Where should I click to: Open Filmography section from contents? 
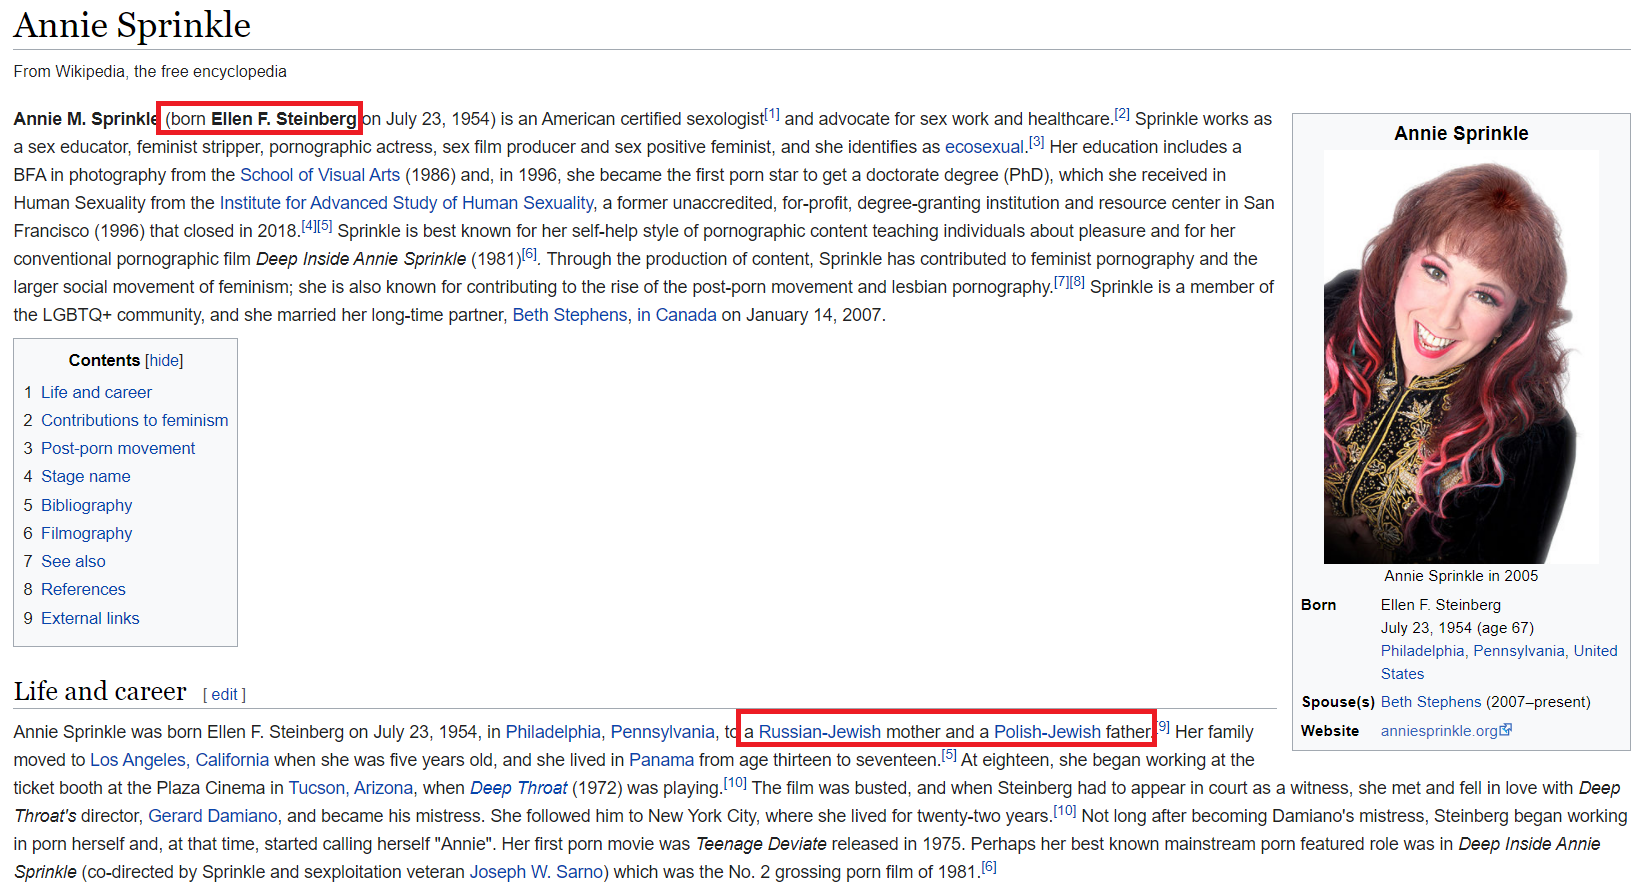click(x=86, y=533)
